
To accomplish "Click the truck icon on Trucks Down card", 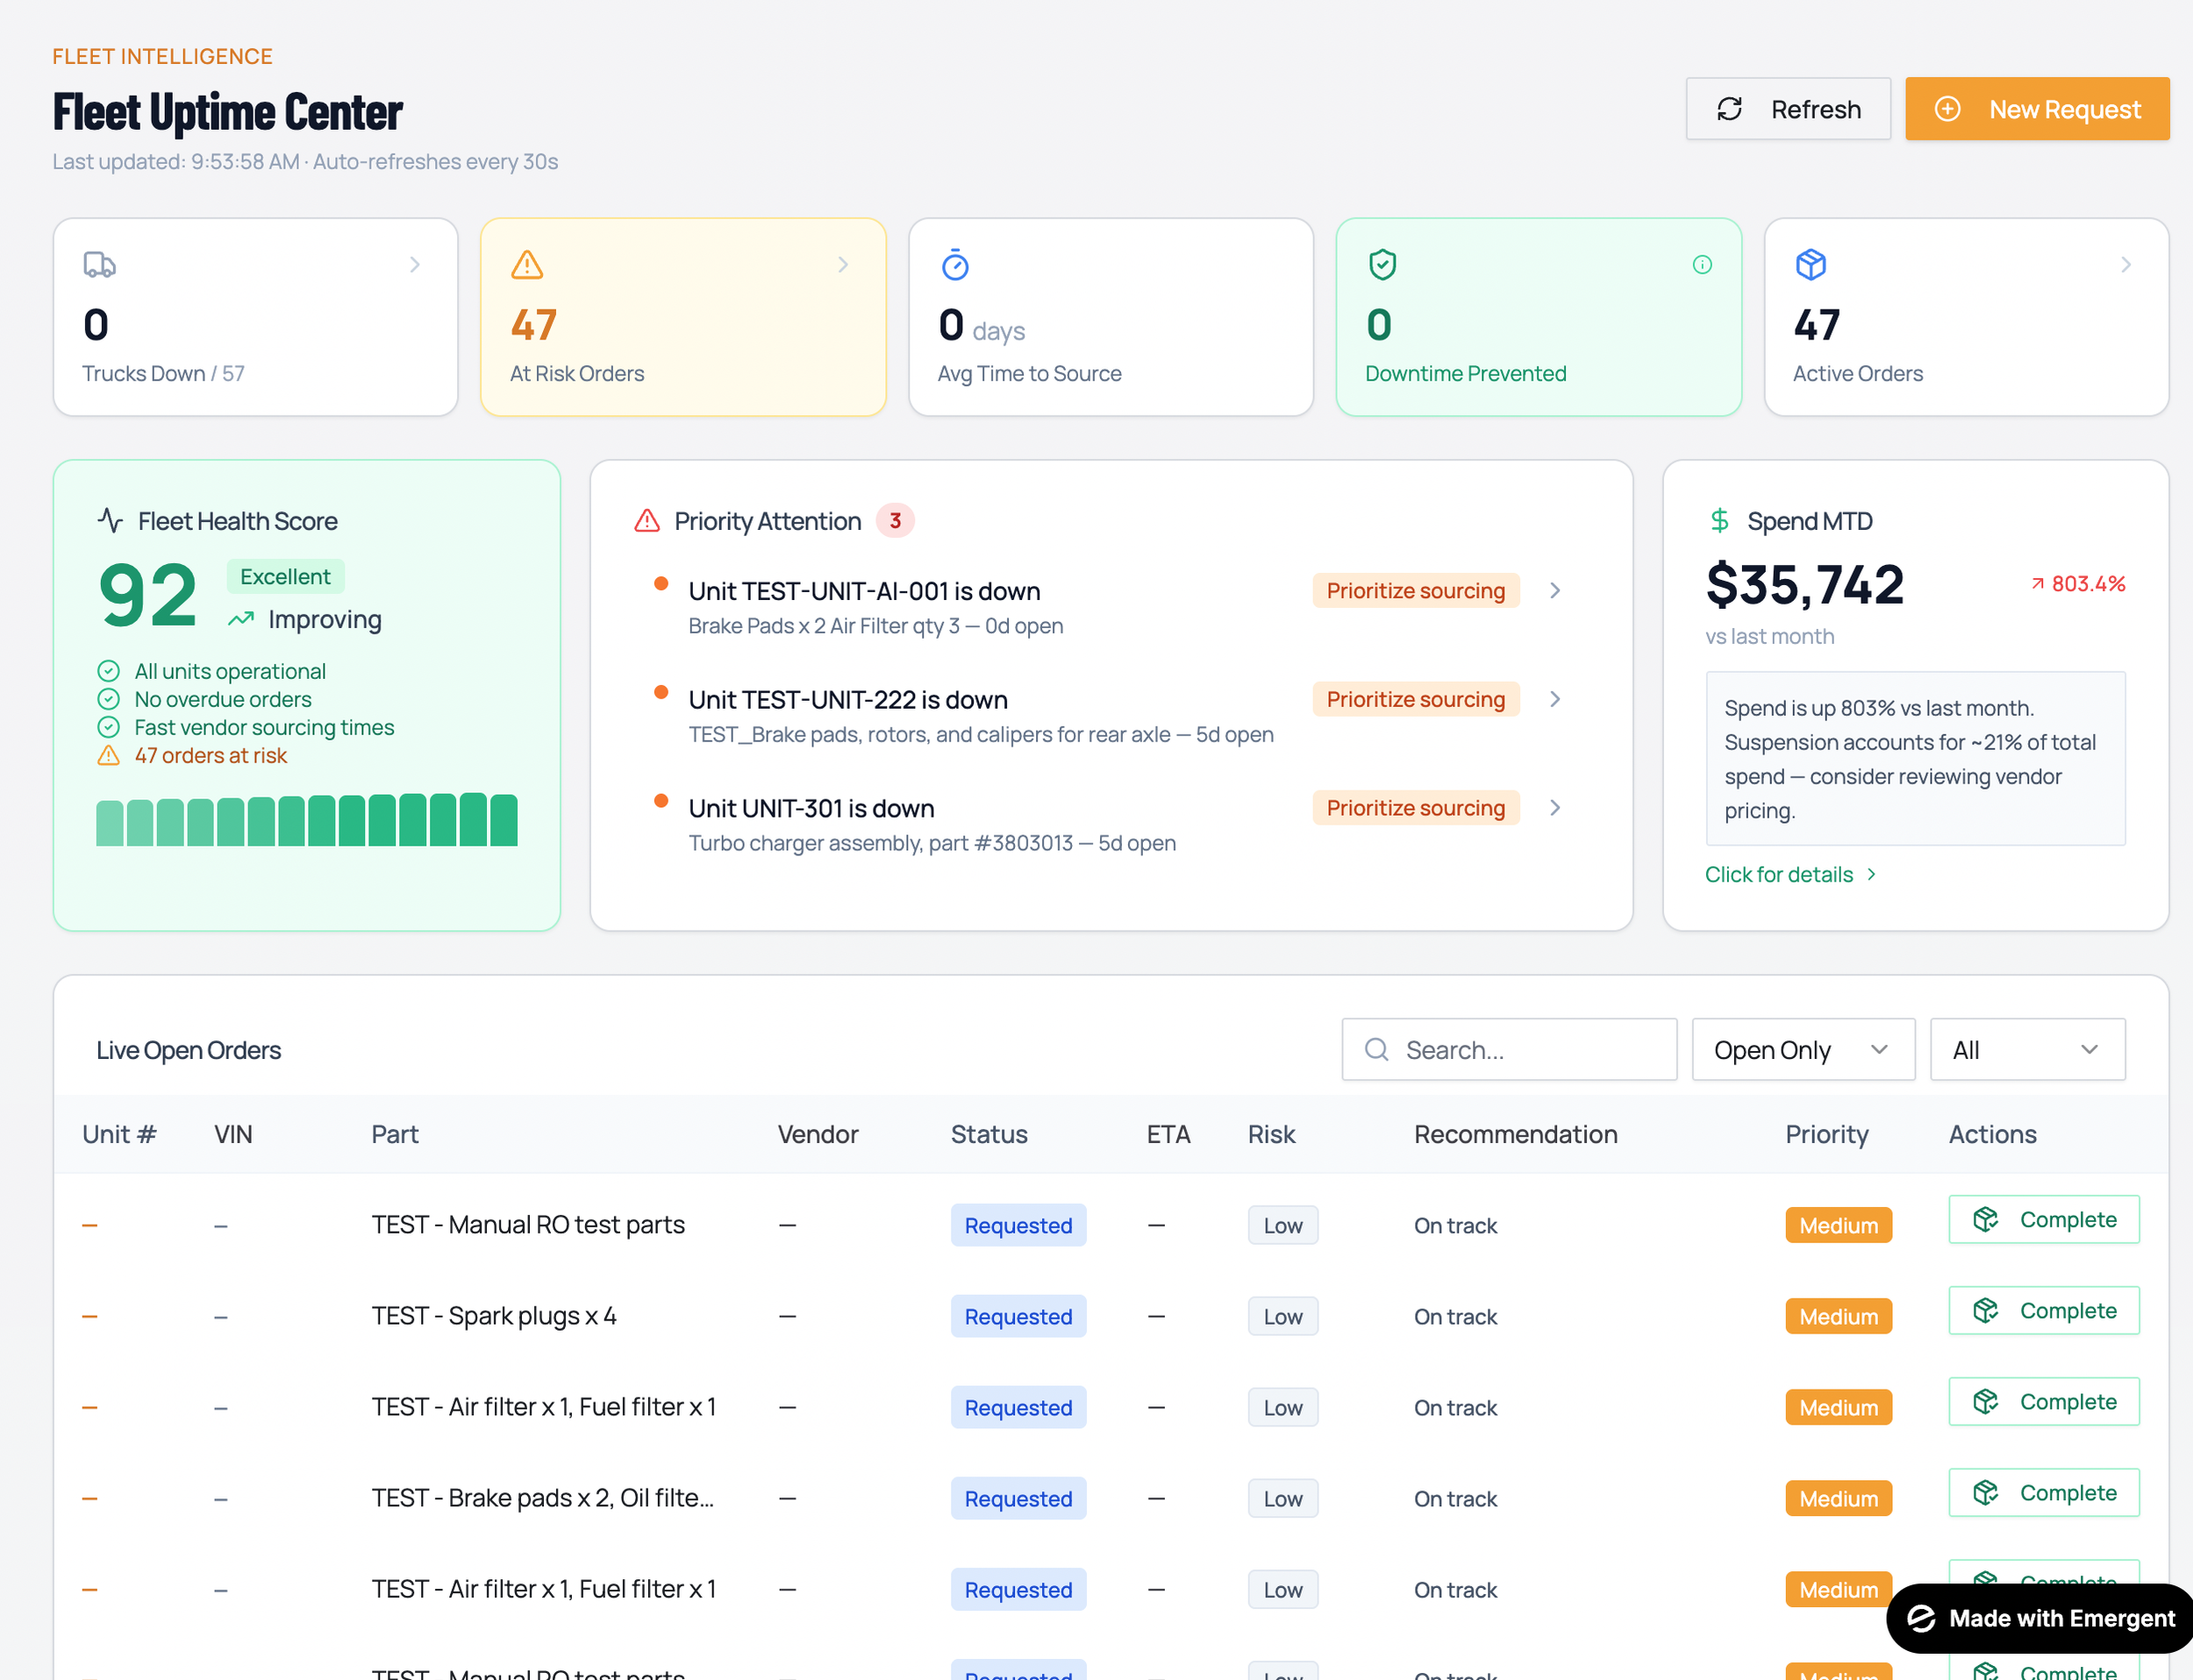I will 99,265.
